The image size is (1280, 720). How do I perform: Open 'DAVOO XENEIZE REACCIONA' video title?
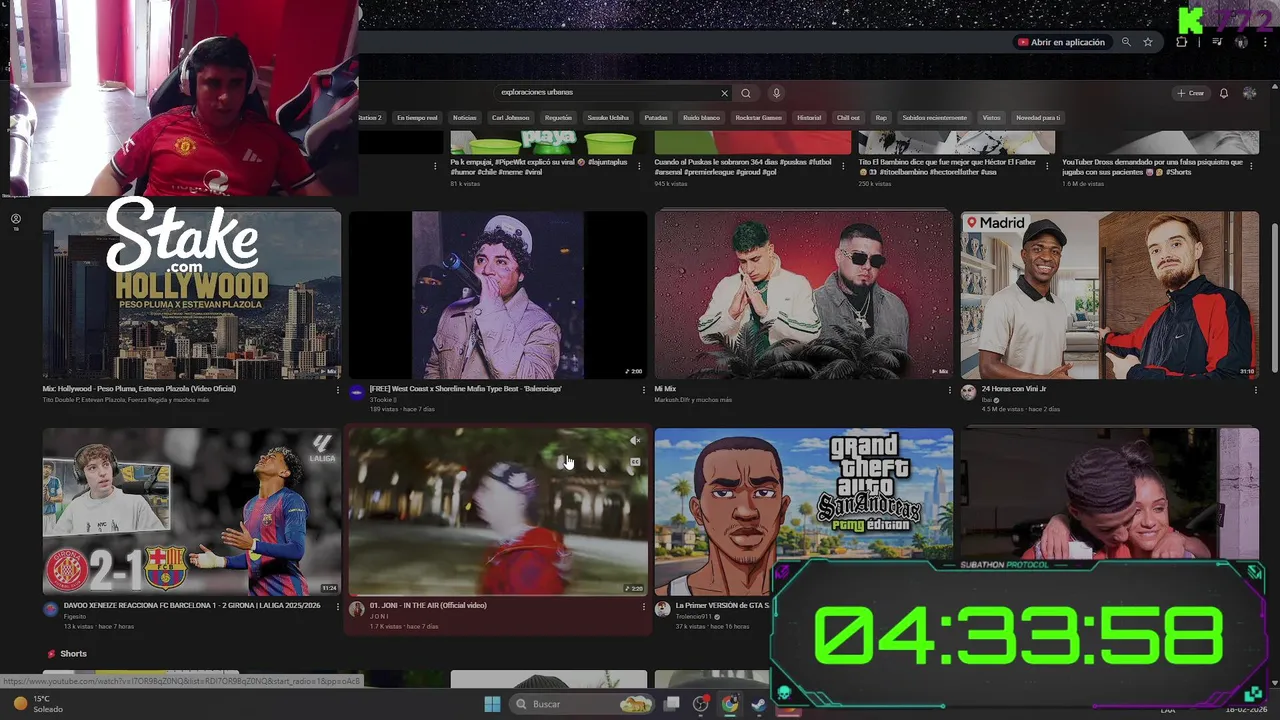point(192,605)
